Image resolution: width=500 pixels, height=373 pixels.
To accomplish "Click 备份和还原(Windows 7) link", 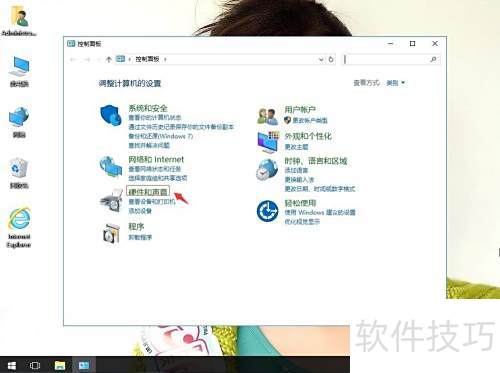I will (x=160, y=136).
